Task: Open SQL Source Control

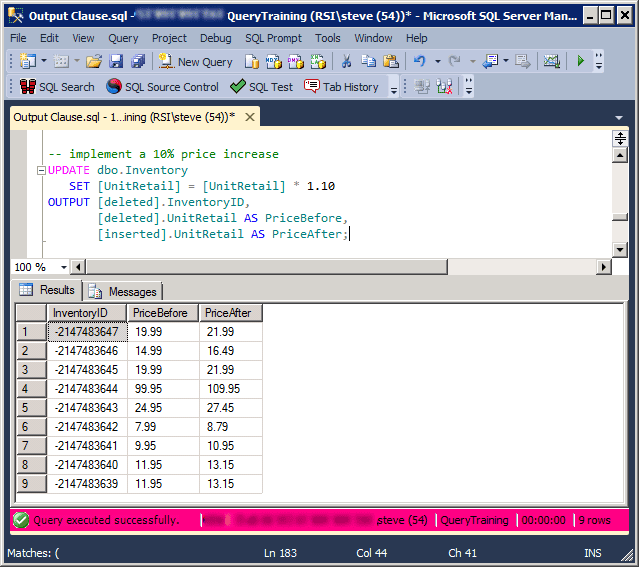Action: pos(163,87)
